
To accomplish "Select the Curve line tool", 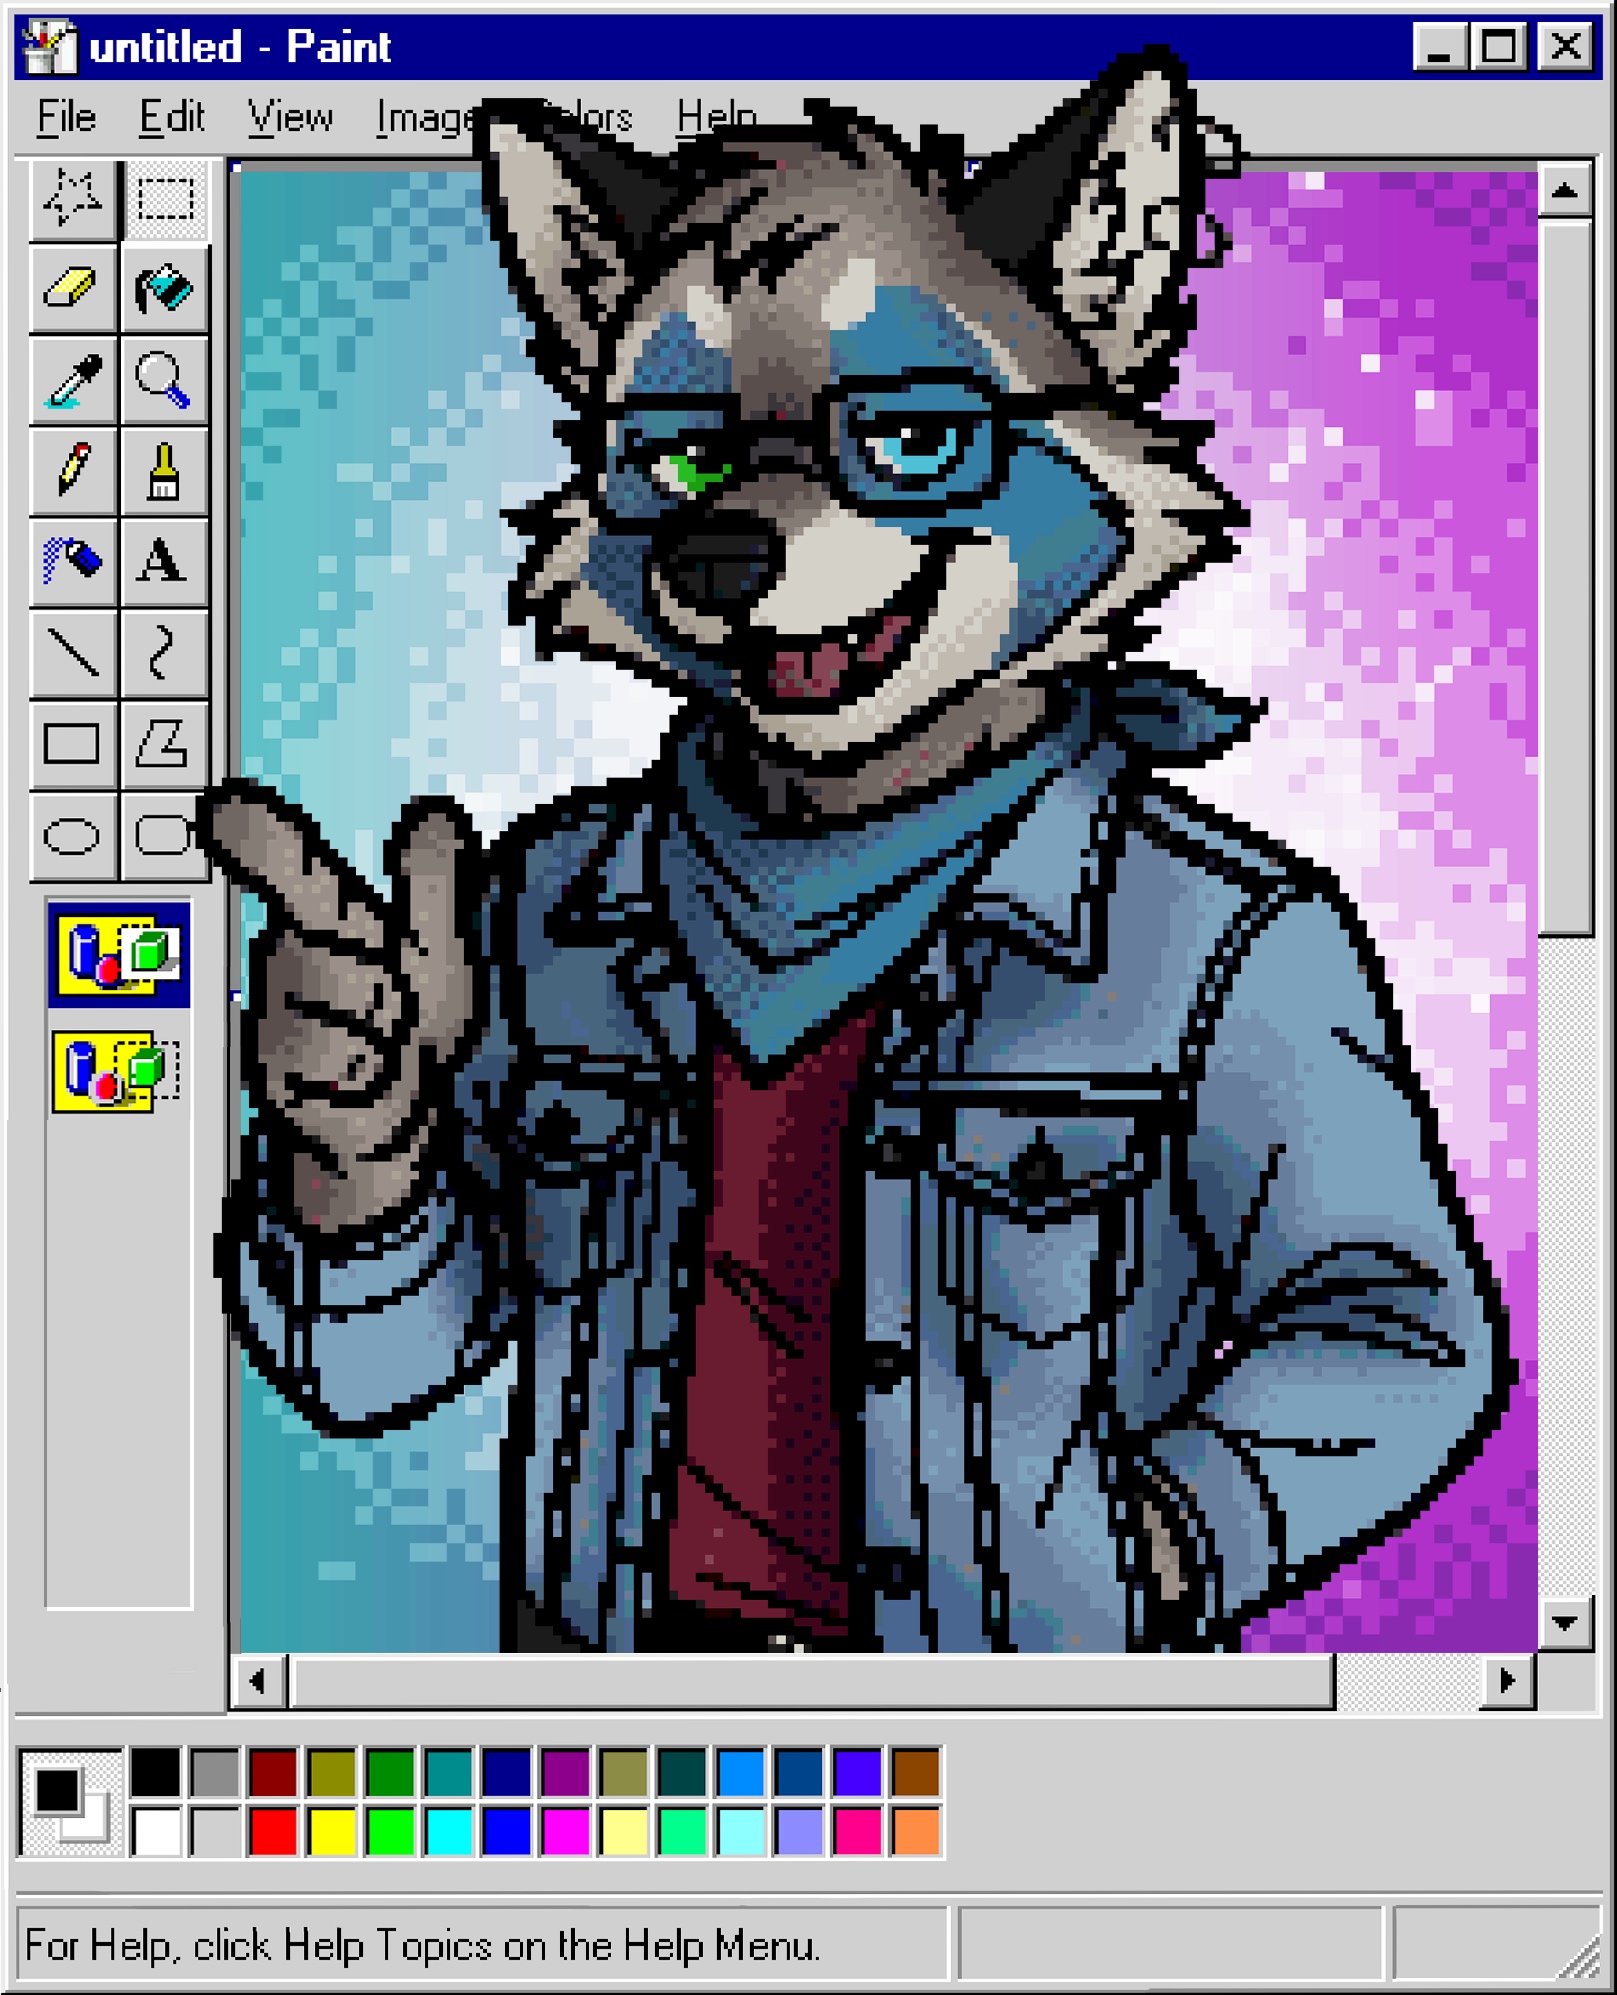I will point(164,653).
